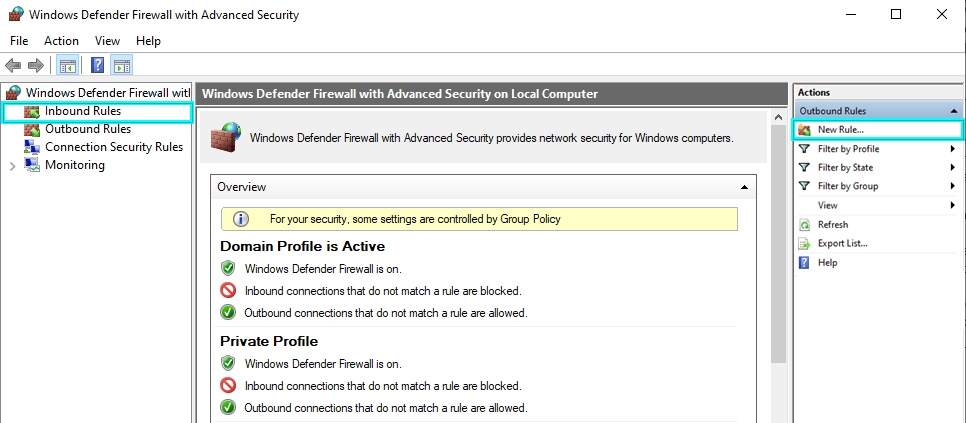Open the Action menu
966x423 pixels.
tap(61, 41)
